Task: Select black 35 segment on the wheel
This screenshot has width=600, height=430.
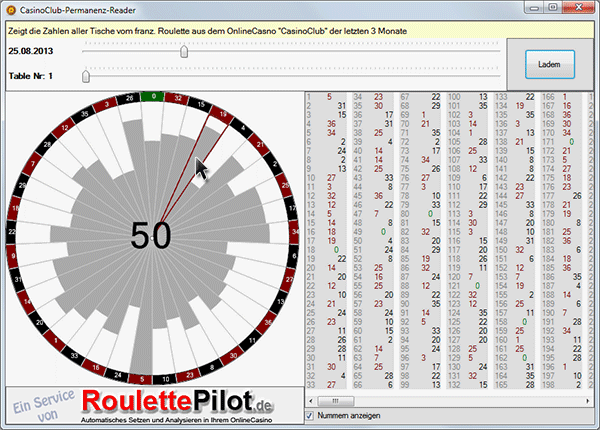Action: click(84, 114)
